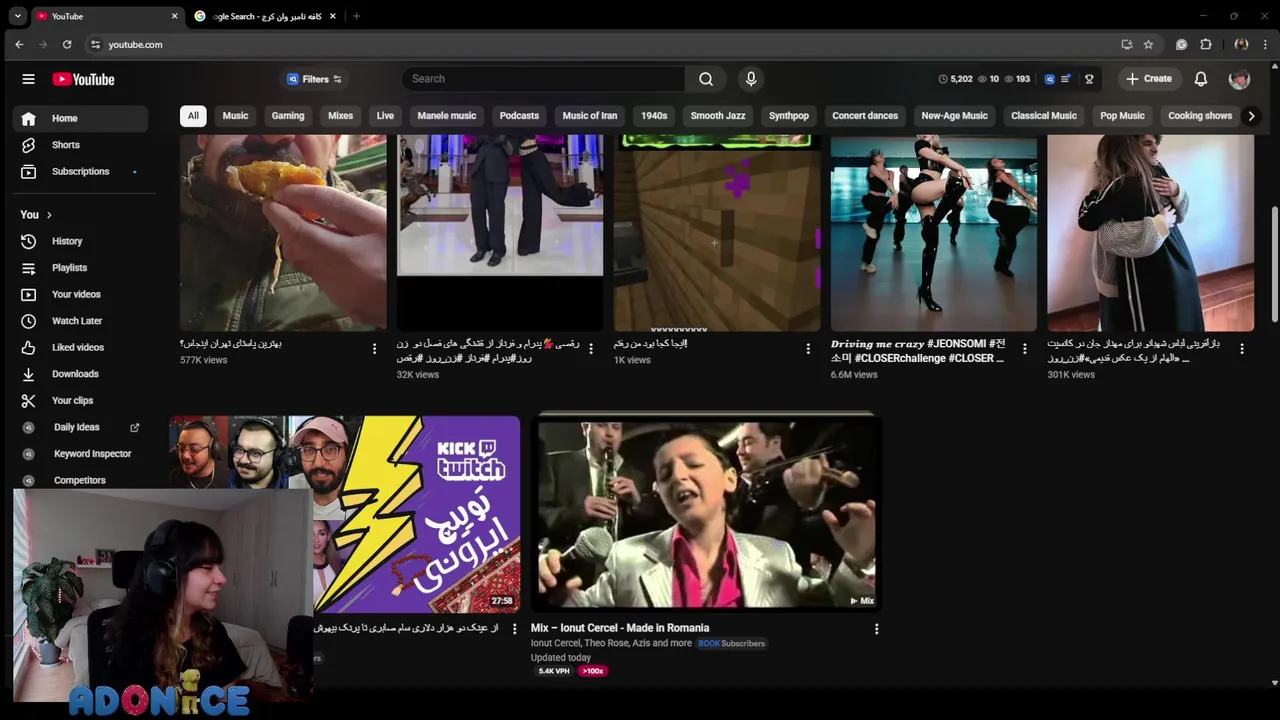Select the New-Age Music chip
This screenshot has width=1280, height=720.
(954, 116)
